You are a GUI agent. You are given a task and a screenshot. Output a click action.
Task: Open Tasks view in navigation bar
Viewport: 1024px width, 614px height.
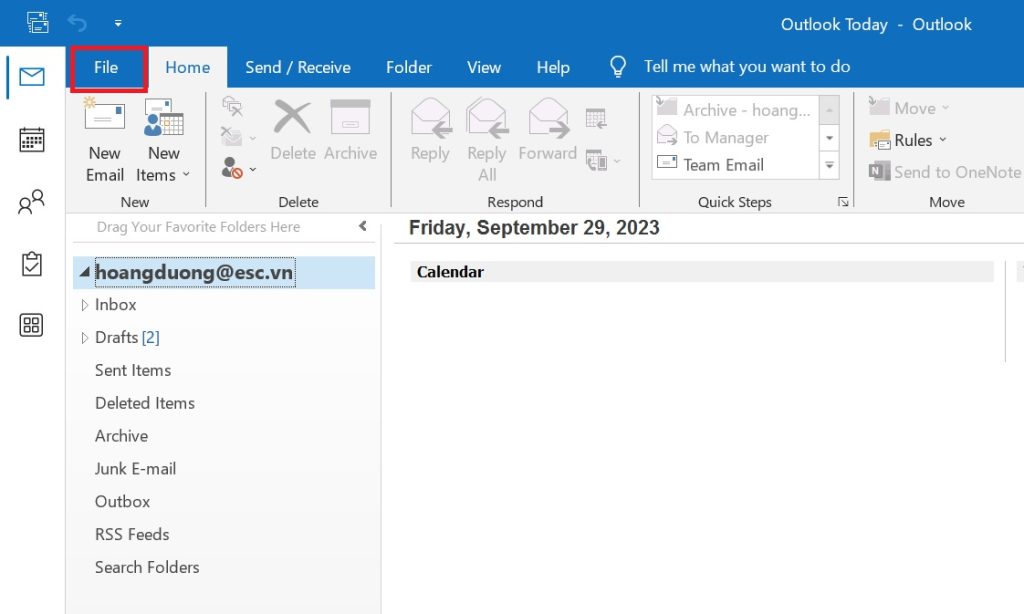tap(31, 264)
